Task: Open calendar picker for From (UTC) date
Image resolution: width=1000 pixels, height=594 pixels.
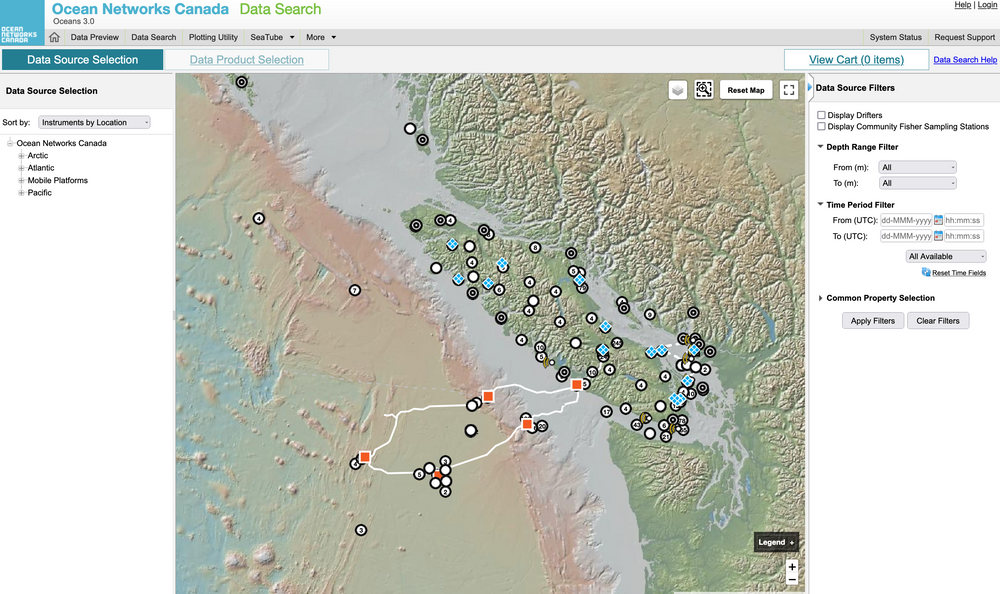Action: click(939, 220)
